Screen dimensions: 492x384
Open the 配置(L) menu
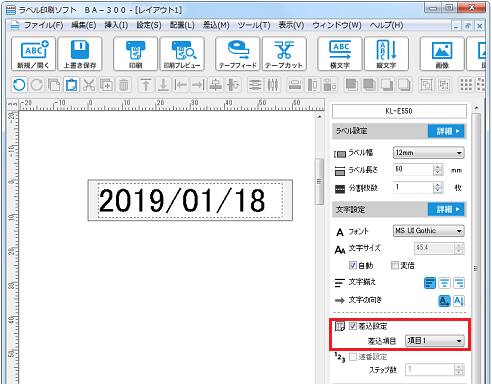click(182, 25)
